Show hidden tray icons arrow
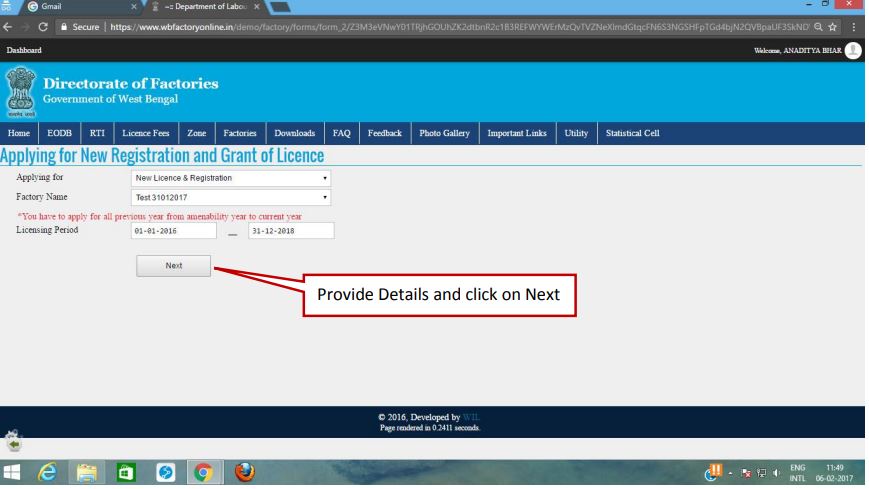869x489 pixels. 730,473
